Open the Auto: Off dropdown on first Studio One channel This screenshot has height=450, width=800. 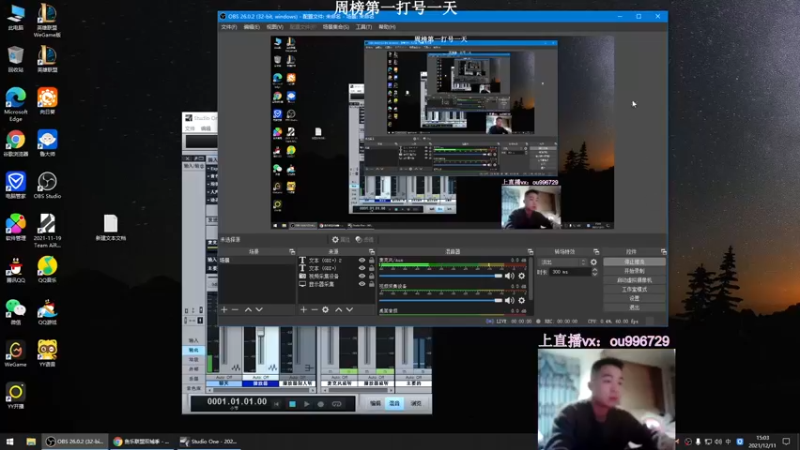click(223, 377)
